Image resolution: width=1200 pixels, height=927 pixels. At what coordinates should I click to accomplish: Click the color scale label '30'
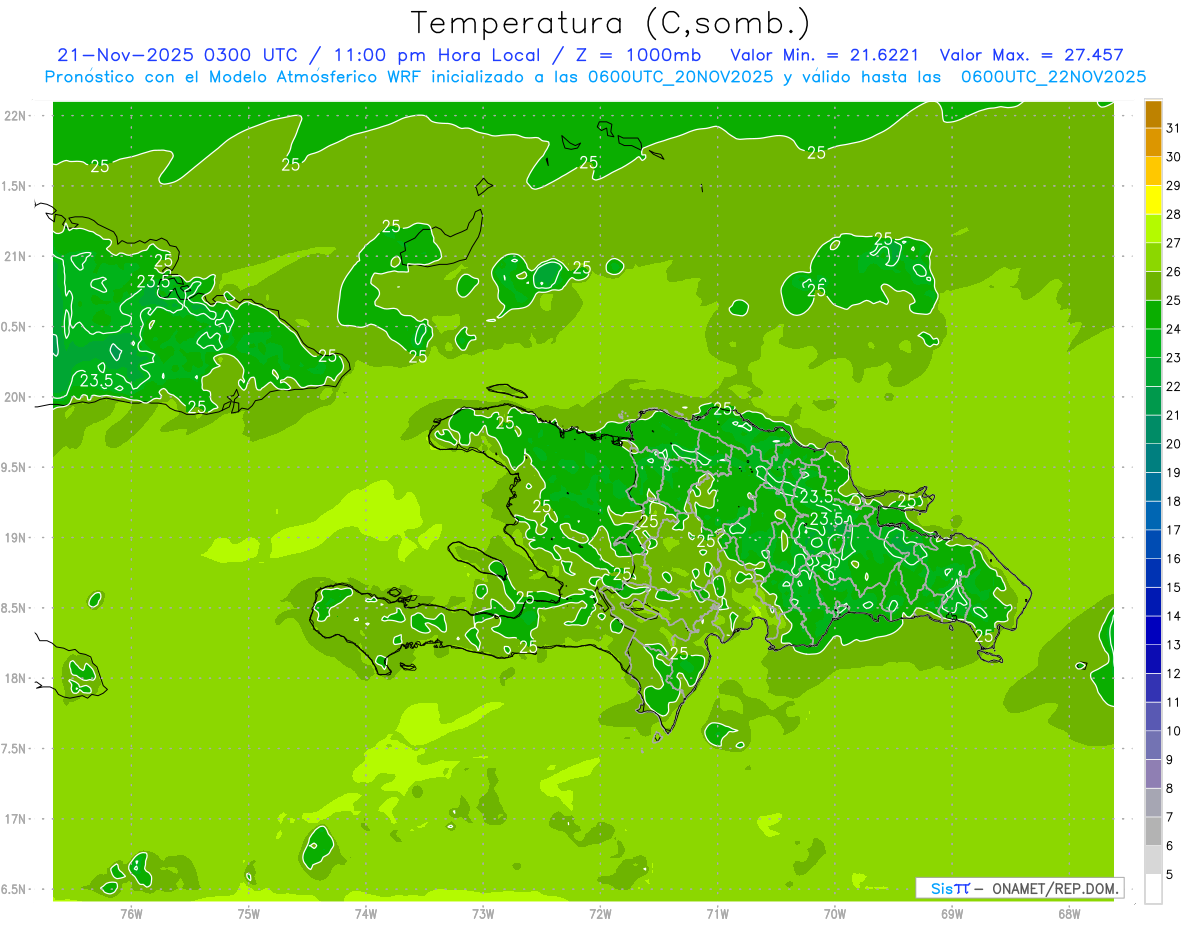(x=1173, y=157)
